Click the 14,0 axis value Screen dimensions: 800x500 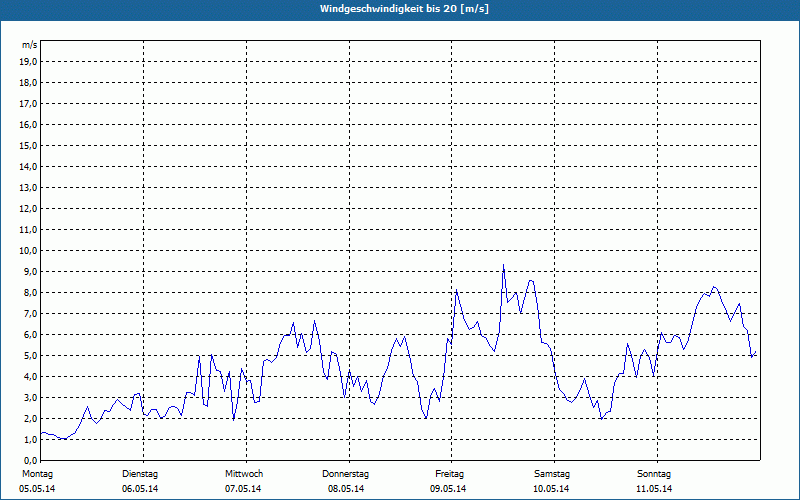29,166
